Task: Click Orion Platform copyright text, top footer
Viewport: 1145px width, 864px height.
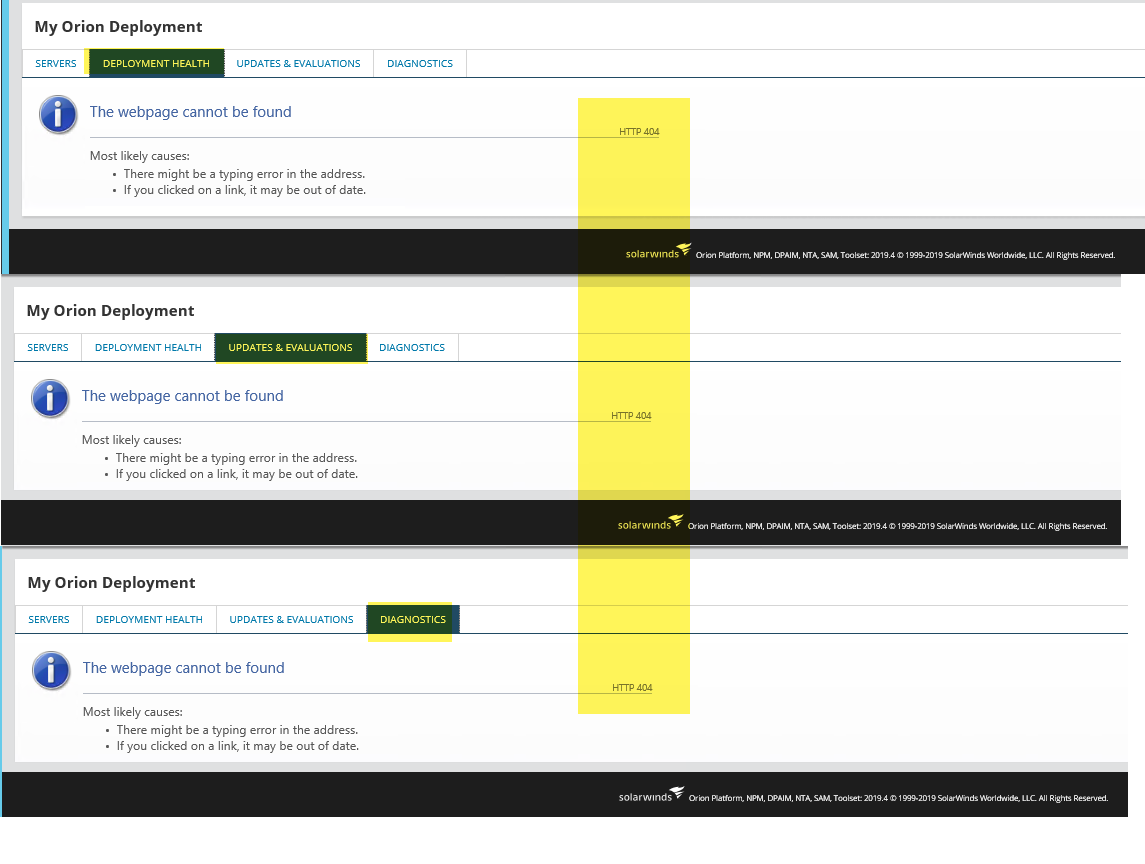Action: click(905, 255)
